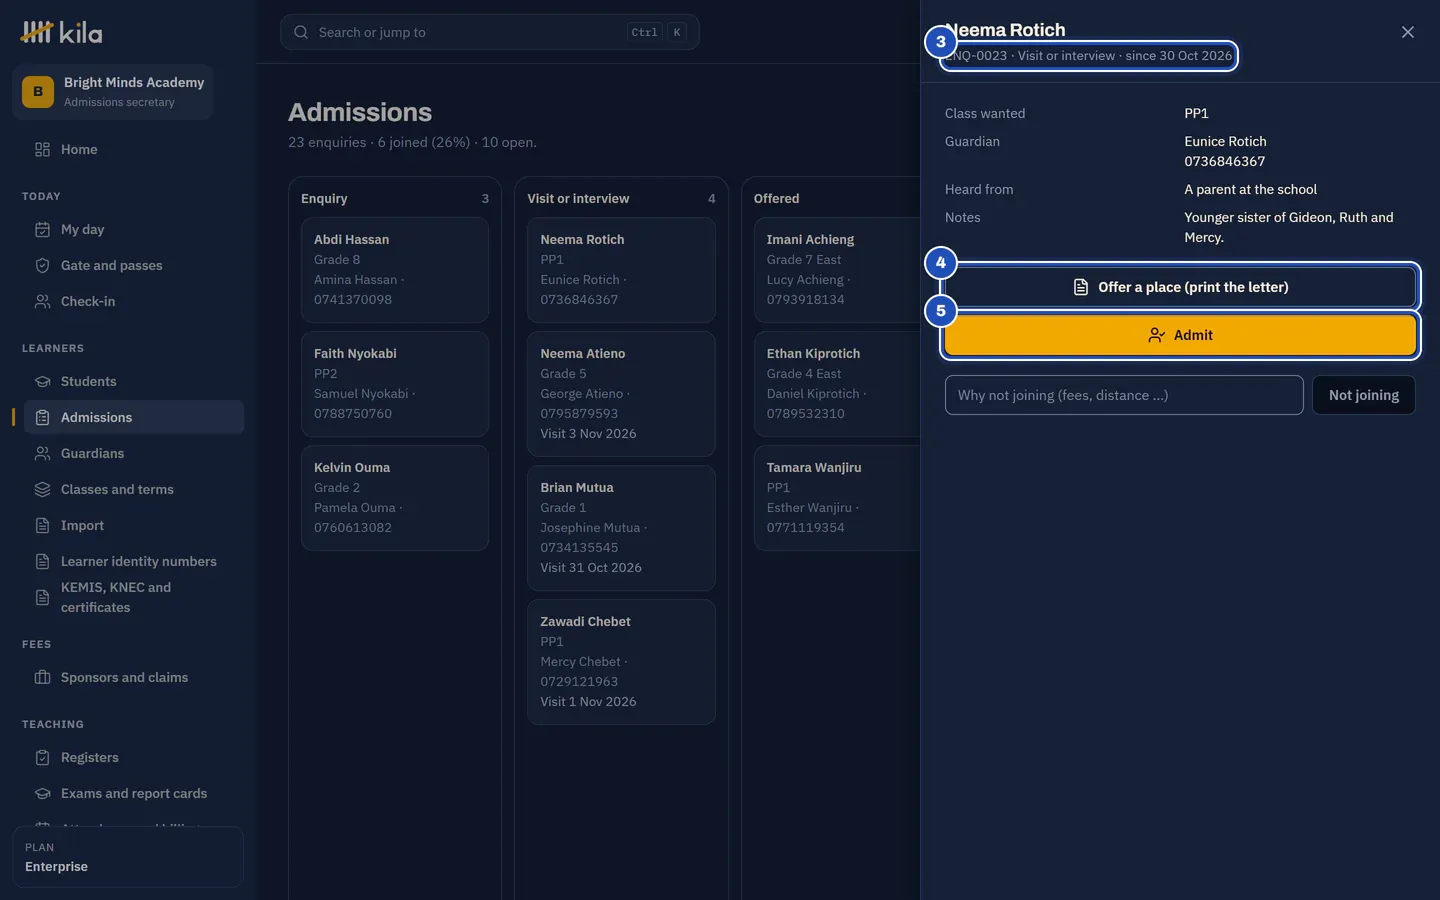The height and width of the screenshot is (900, 1440).
Task: Click the Exams and report cards icon
Action: (x=42, y=793)
